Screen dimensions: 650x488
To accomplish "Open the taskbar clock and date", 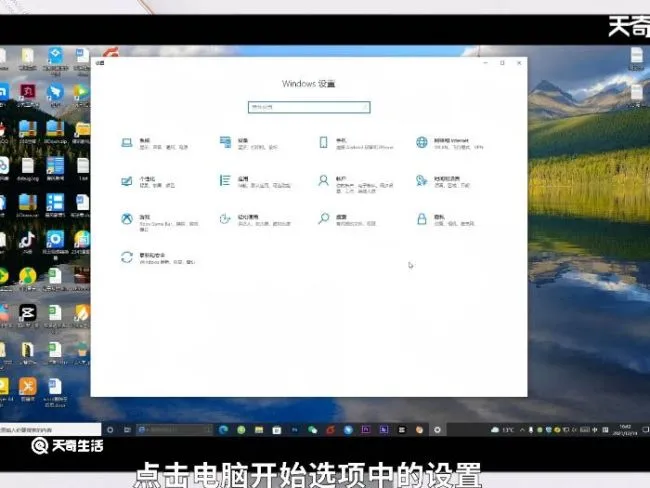I will point(625,430).
